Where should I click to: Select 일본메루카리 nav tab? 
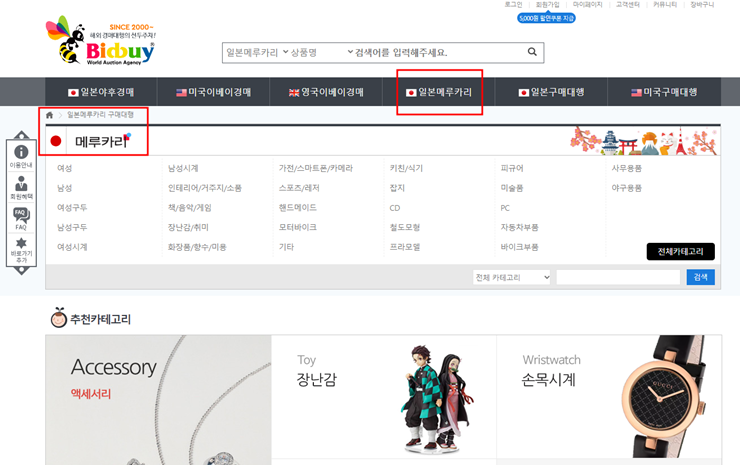(439, 92)
